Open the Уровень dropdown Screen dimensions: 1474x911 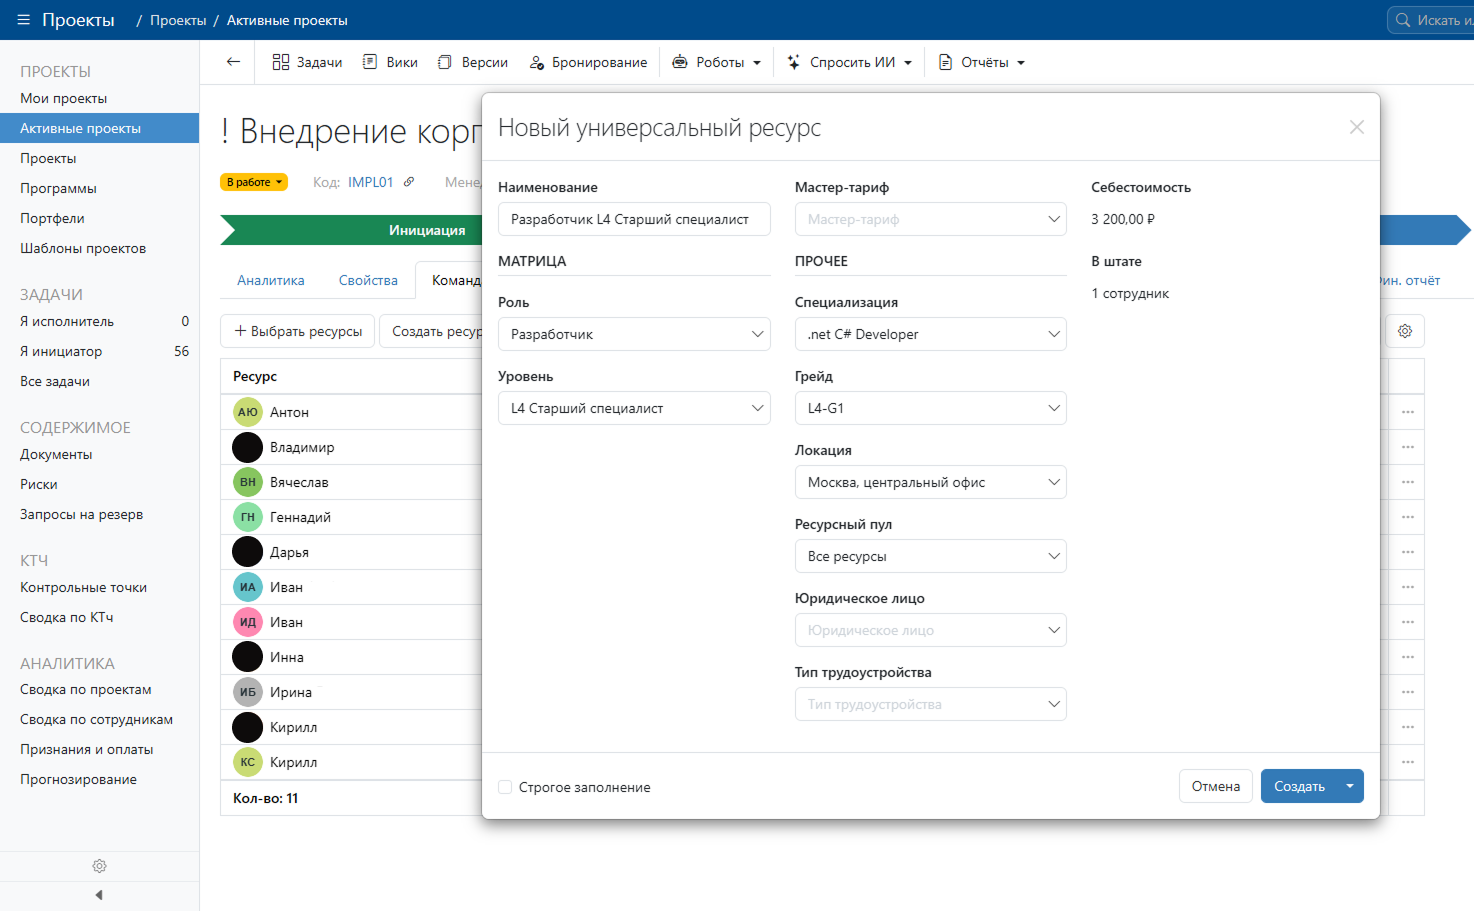tap(634, 408)
